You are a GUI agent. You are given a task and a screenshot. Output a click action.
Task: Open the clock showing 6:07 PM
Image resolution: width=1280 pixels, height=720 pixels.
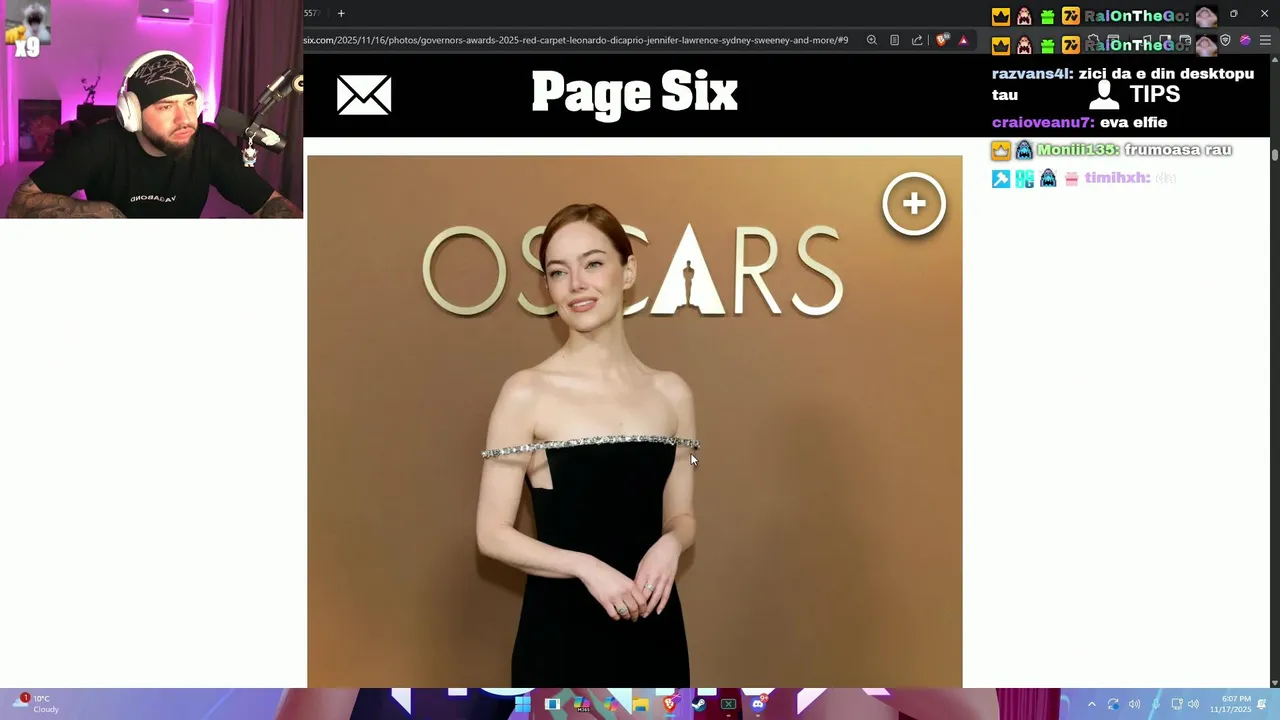point(1230,704)
